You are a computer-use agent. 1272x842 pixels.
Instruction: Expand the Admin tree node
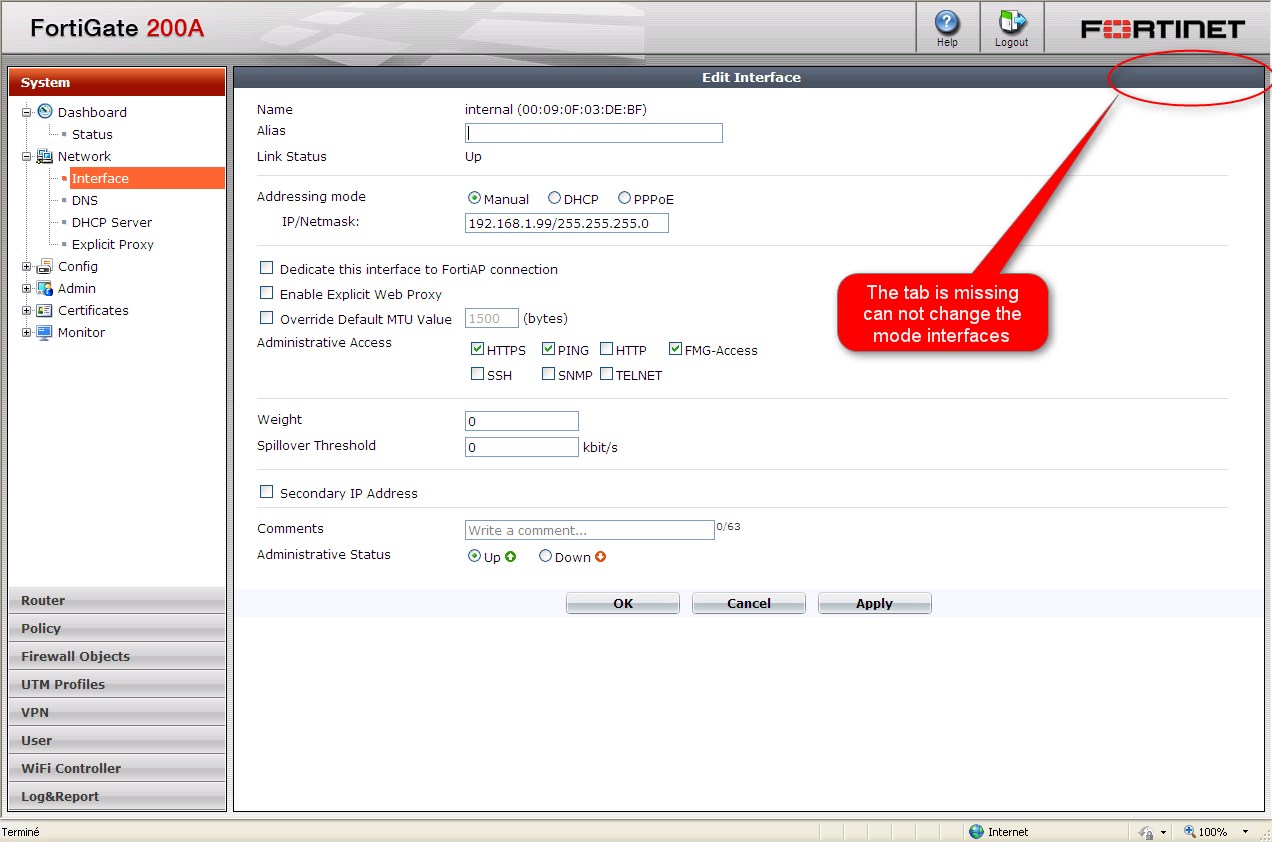[27, 288]
